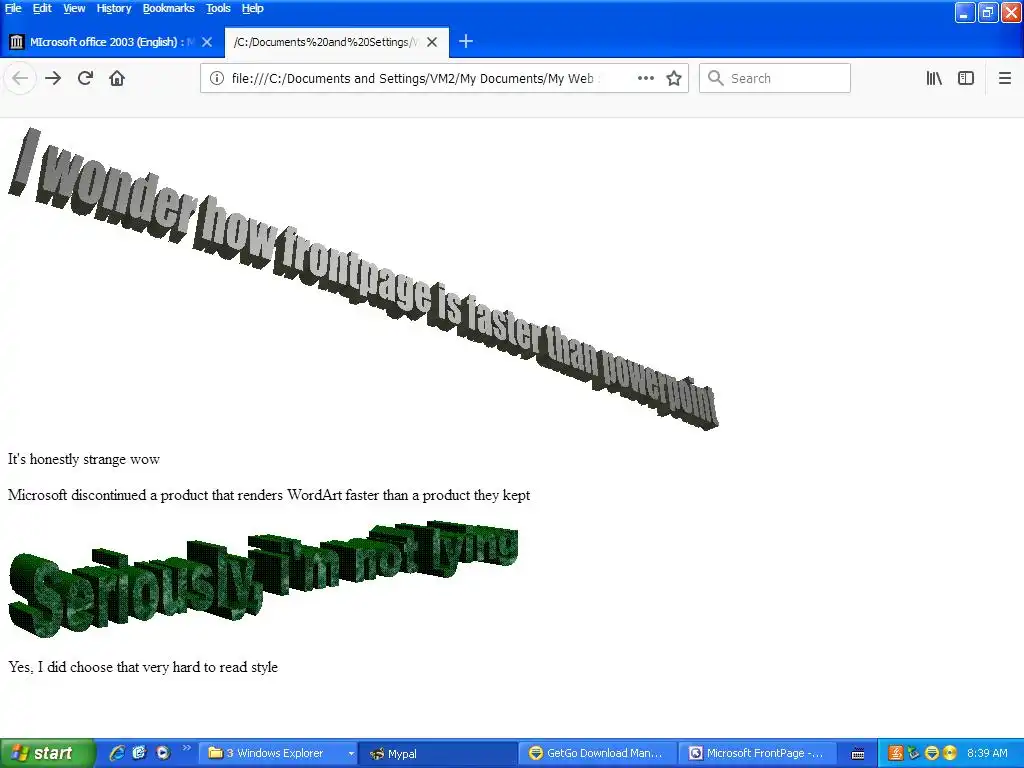
Task: Open a new tab with the plus
Action: point(466,42)
